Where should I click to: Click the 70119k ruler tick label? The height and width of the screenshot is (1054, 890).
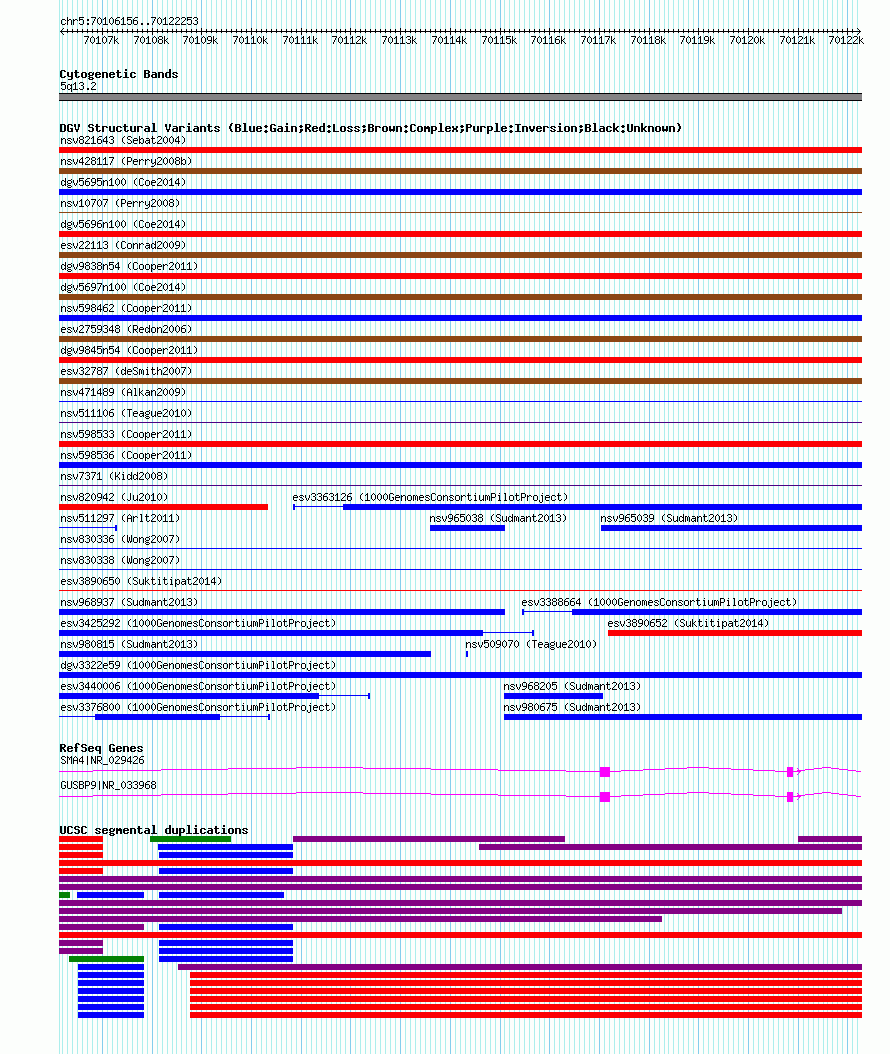697,40
